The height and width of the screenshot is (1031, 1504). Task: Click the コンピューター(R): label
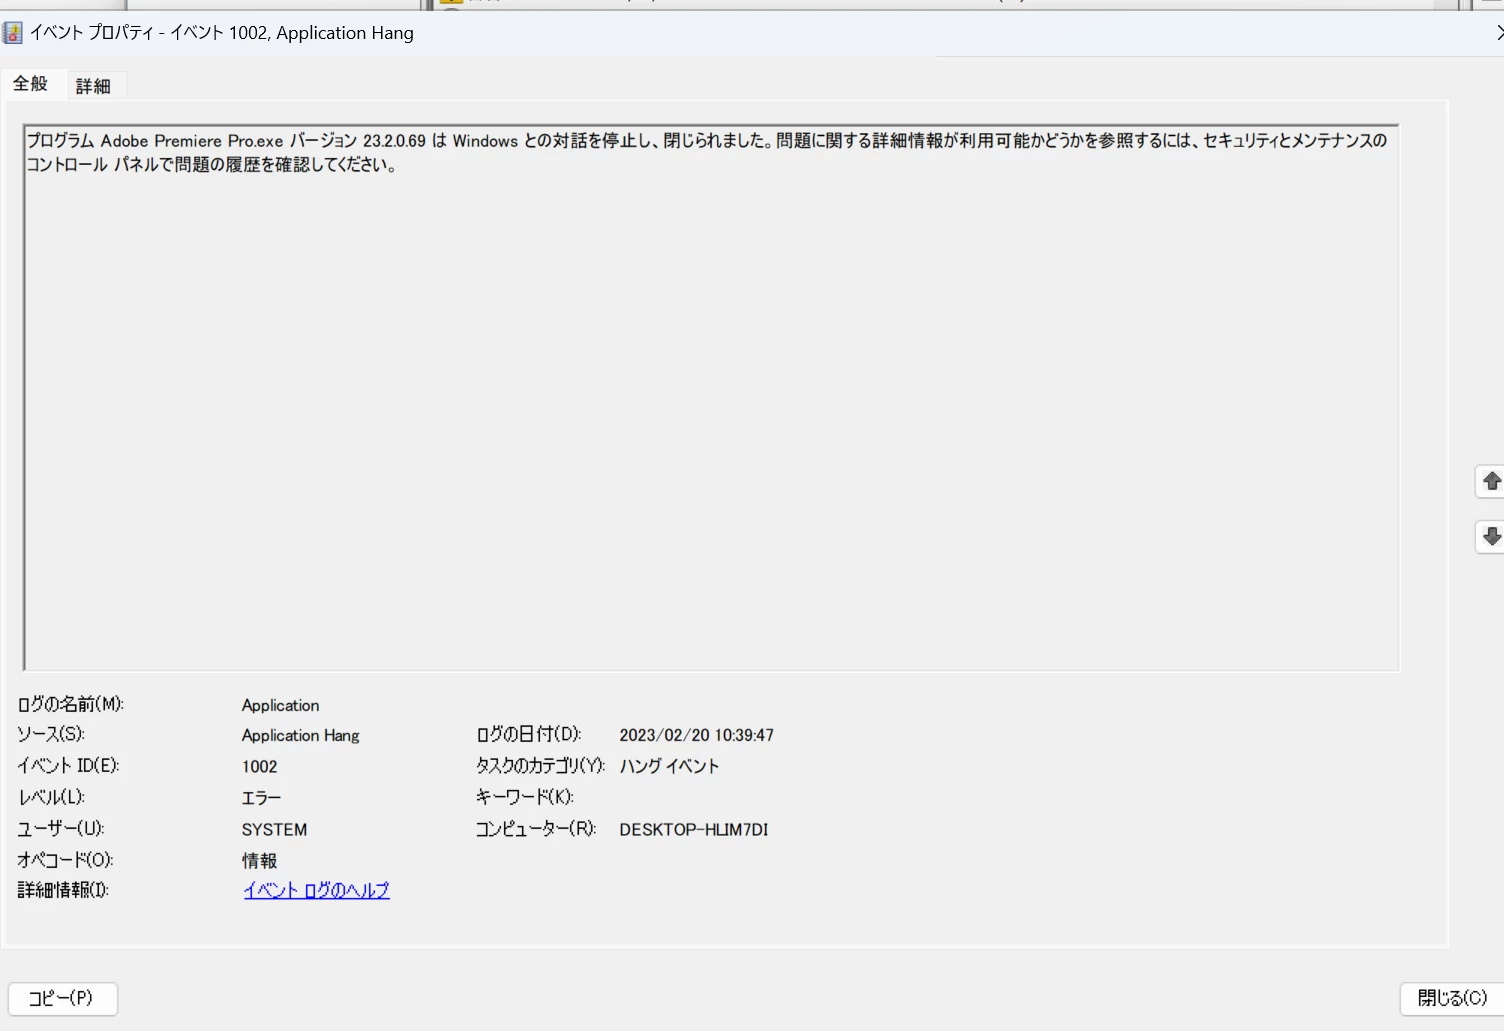click(x=535, y=828)
